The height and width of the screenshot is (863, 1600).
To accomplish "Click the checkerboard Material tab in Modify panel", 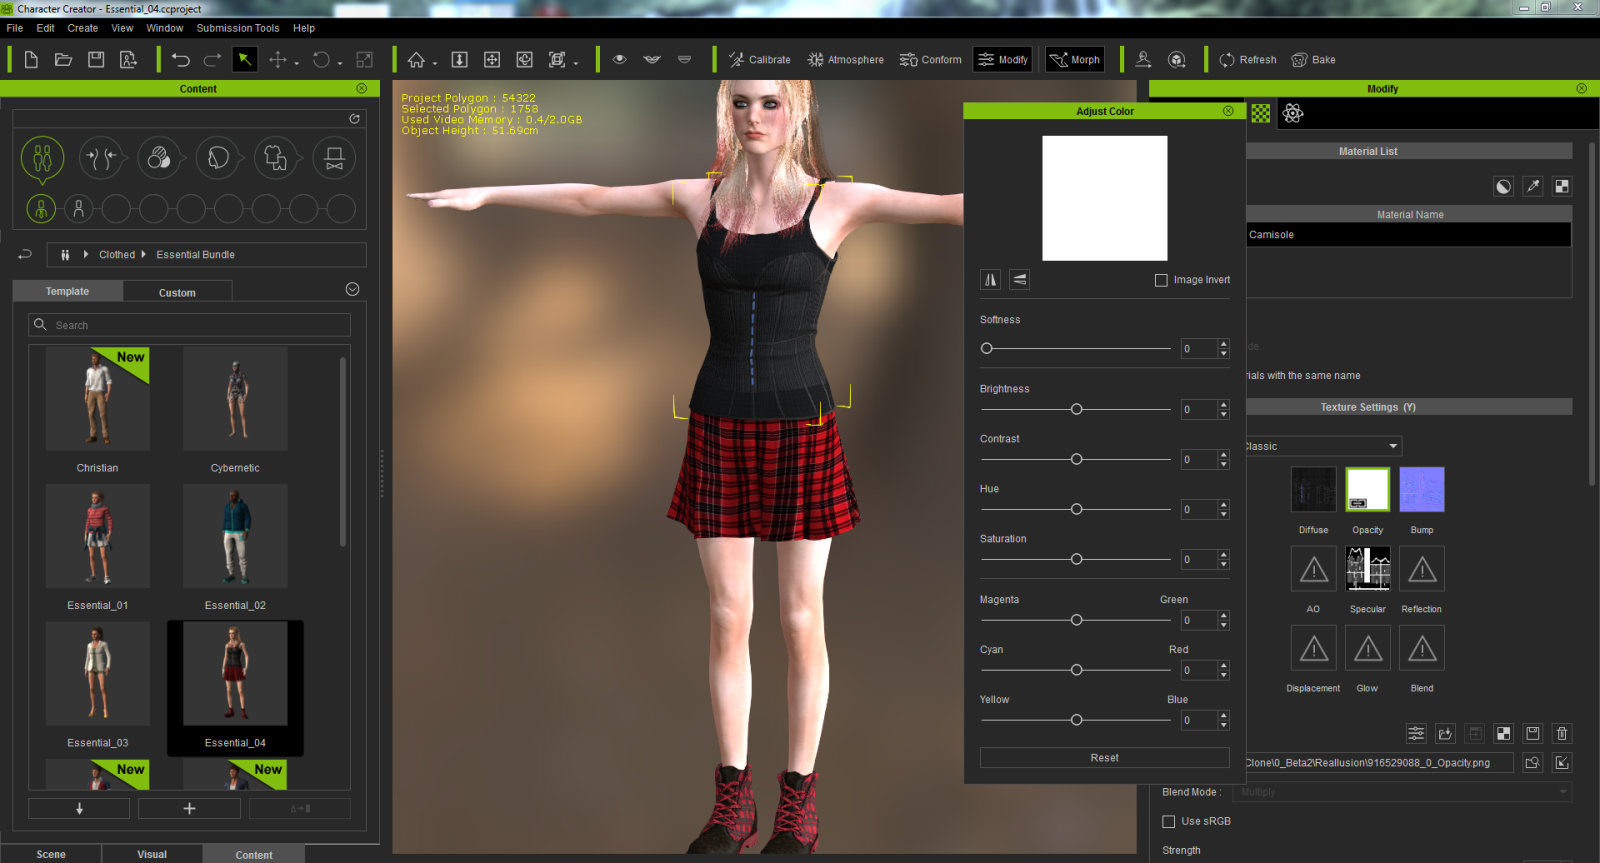I will tap(1261, 113).
